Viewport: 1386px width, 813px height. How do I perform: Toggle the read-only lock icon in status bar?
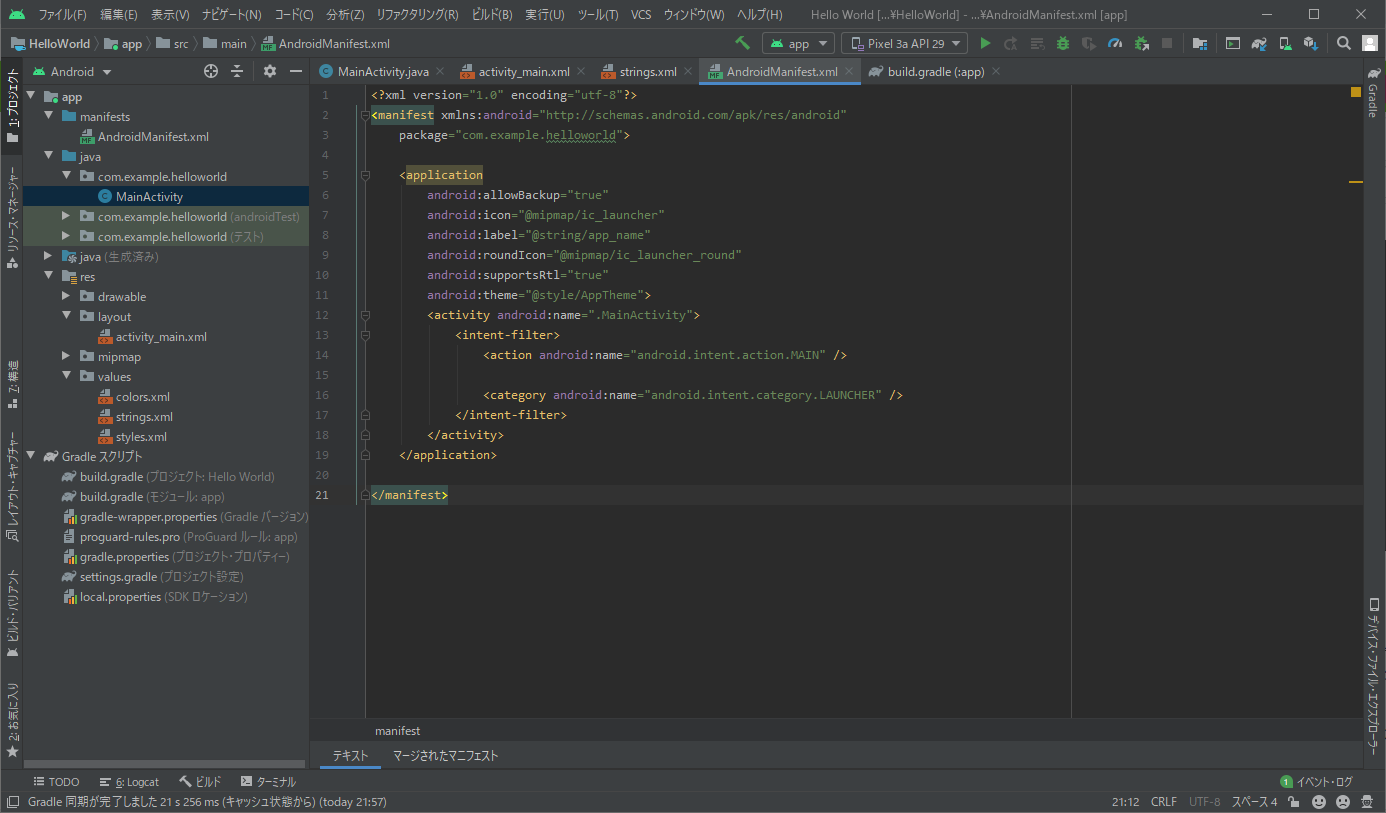click(1294, 802)
